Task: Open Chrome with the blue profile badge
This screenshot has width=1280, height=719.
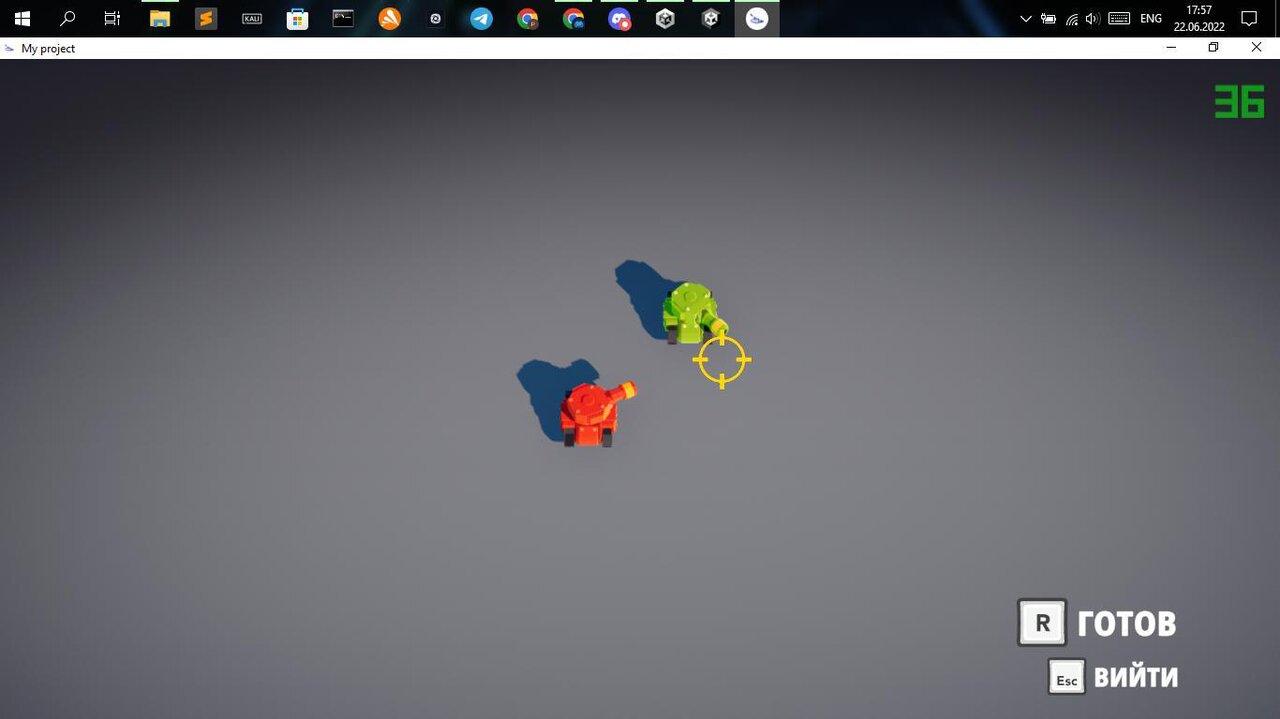Action: pos(573,18)
